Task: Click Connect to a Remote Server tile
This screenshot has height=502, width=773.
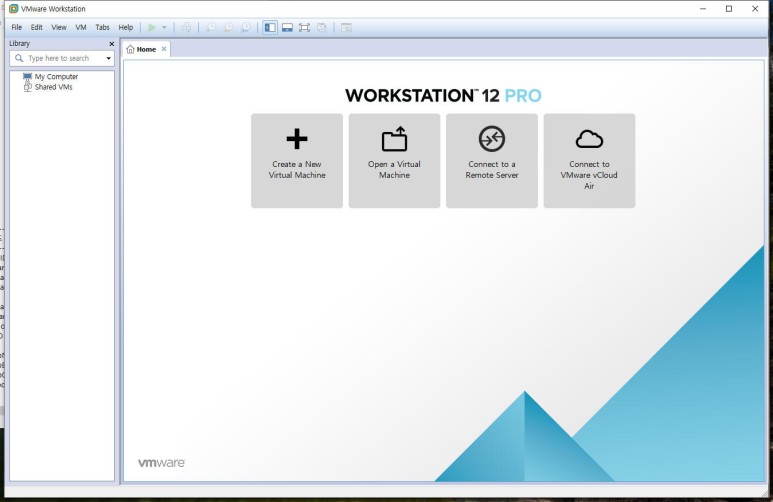Action: pyautogui.click(x=492, y=161)
